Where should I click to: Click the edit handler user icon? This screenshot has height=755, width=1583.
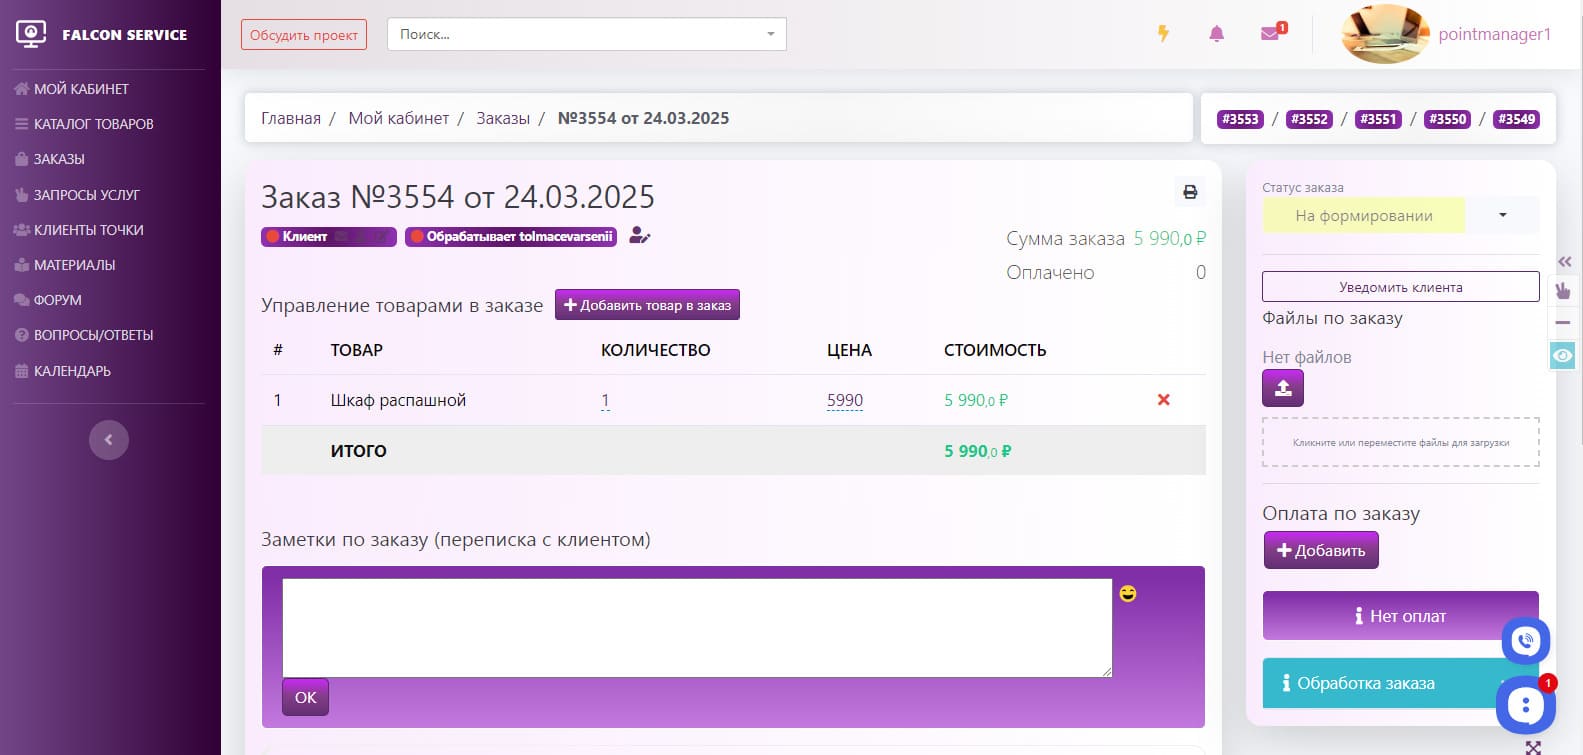639,237
